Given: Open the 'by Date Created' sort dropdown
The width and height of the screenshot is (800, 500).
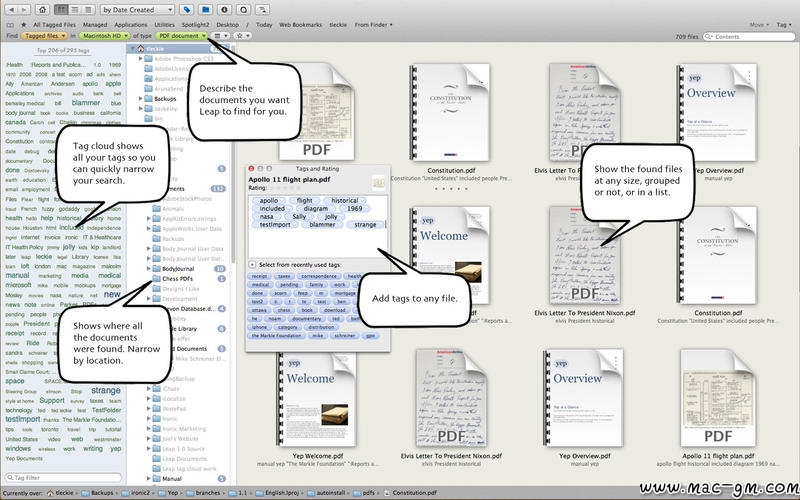Looking at the screenshot, I should click(x=137, y=9).
